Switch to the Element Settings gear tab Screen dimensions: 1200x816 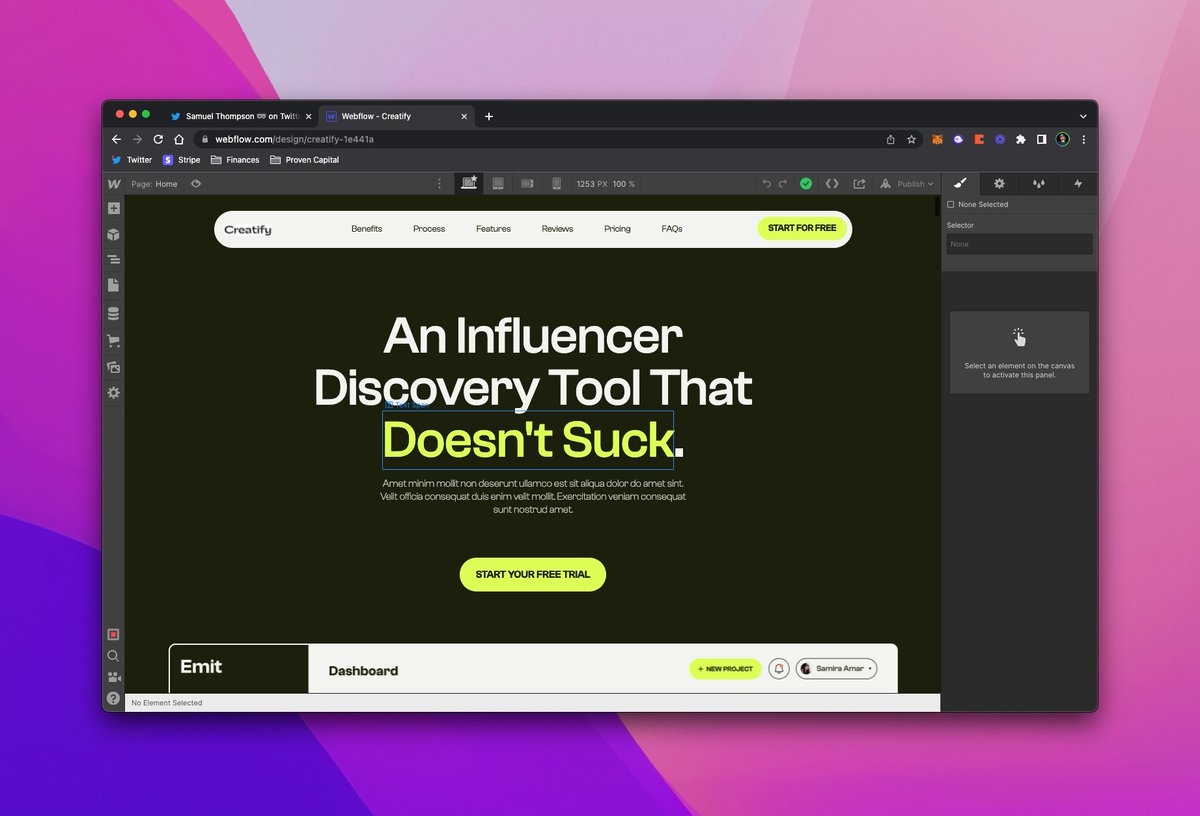coord(999,184)
